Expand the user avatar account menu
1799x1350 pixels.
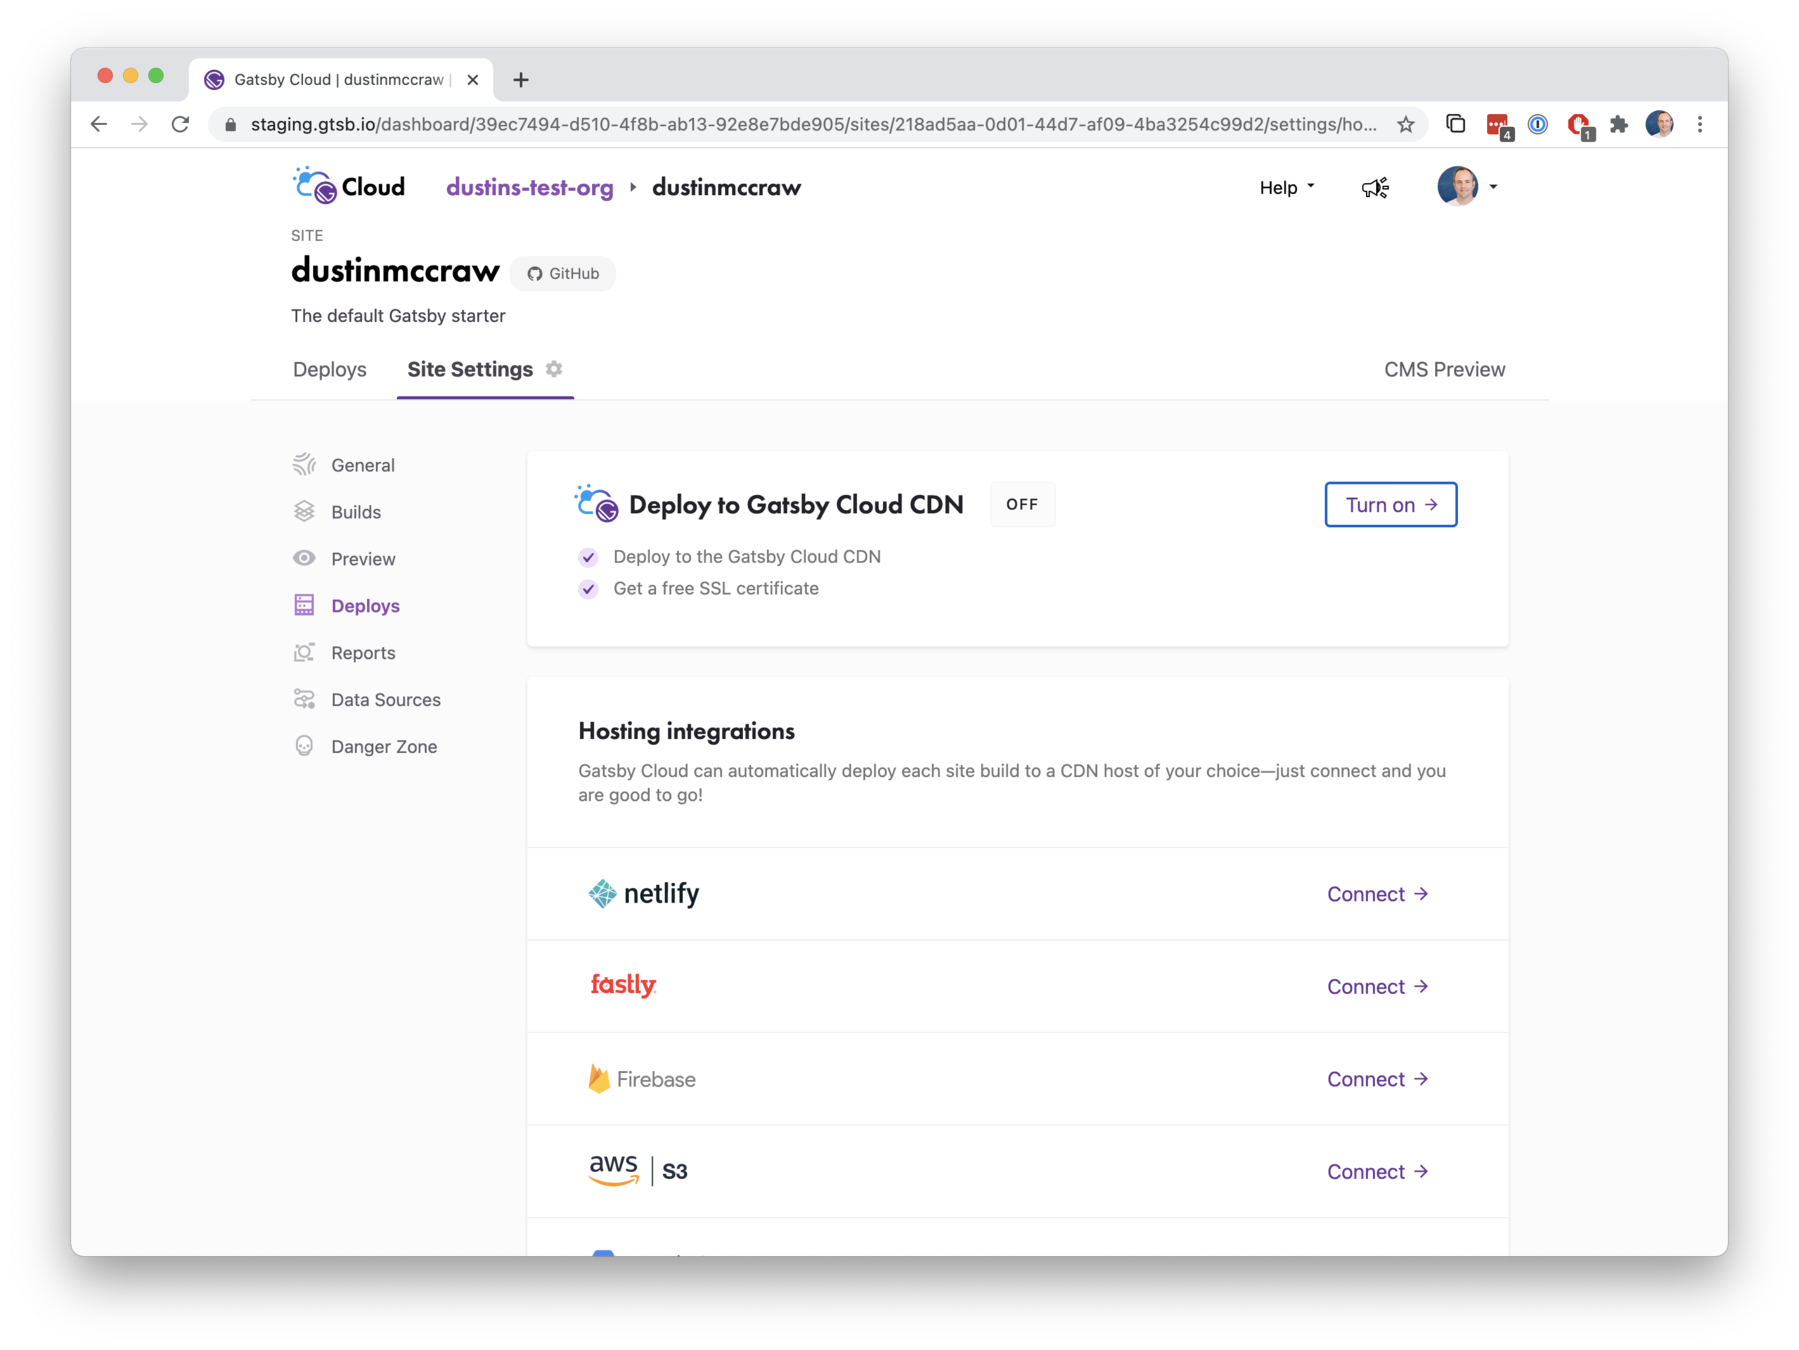click(x=1467, y=186)
